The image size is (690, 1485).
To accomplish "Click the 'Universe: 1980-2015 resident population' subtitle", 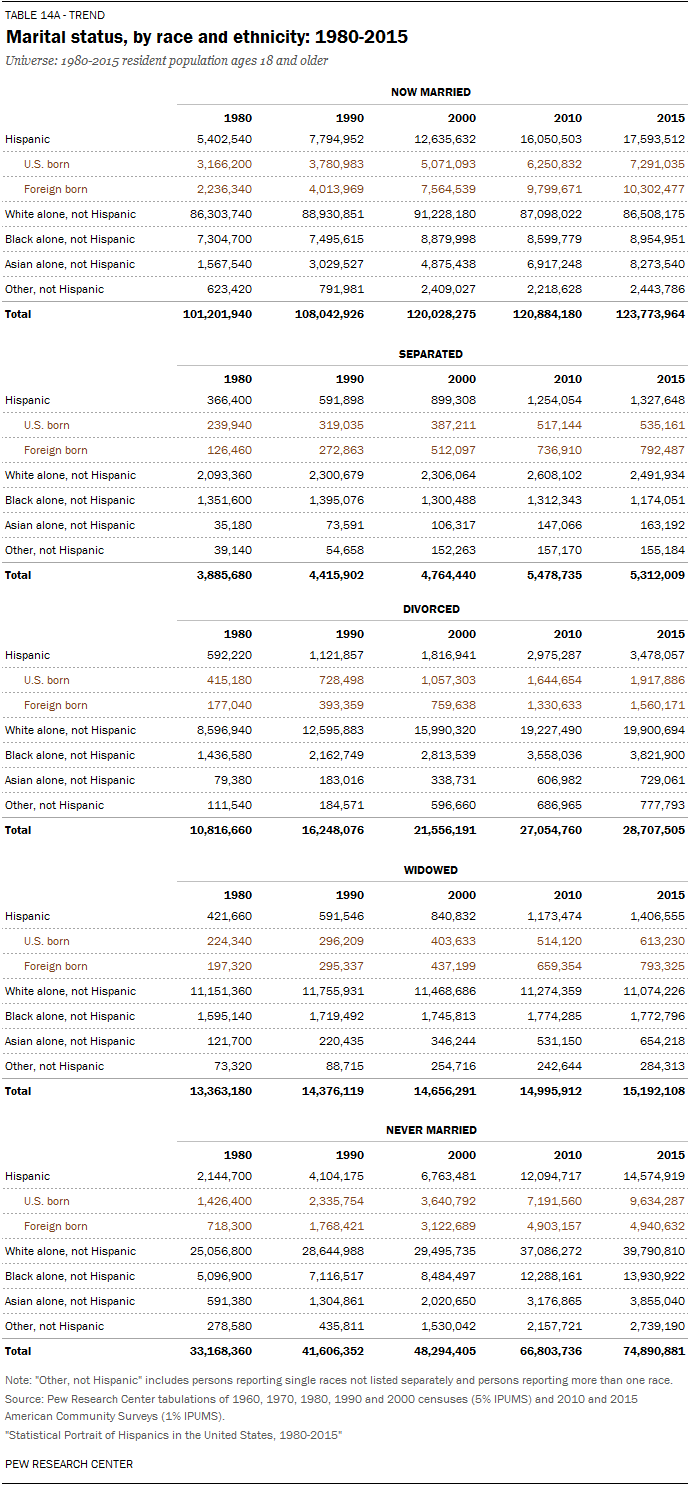I will pyautogui.click(x=166, y=61).
